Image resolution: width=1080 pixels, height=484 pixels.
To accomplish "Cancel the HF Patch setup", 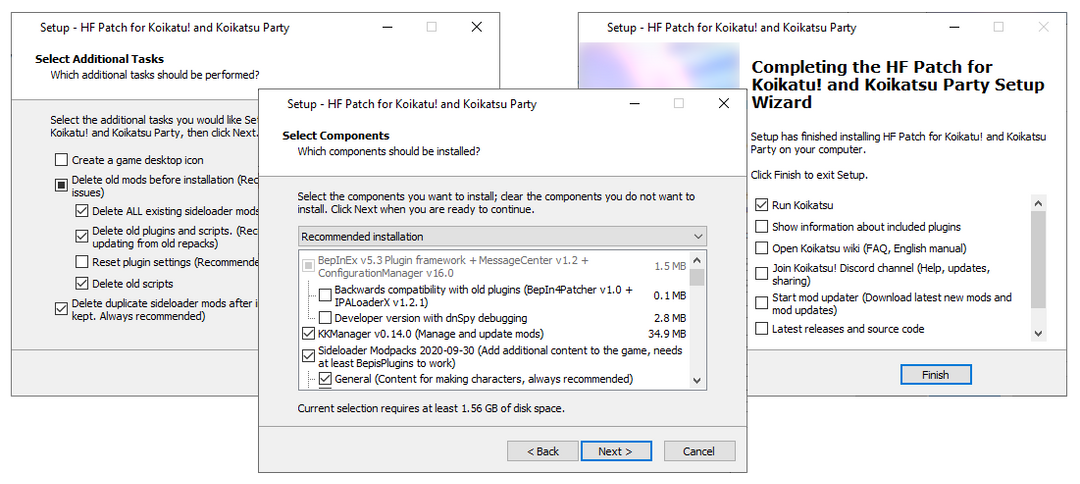I will tap(699, 451).
